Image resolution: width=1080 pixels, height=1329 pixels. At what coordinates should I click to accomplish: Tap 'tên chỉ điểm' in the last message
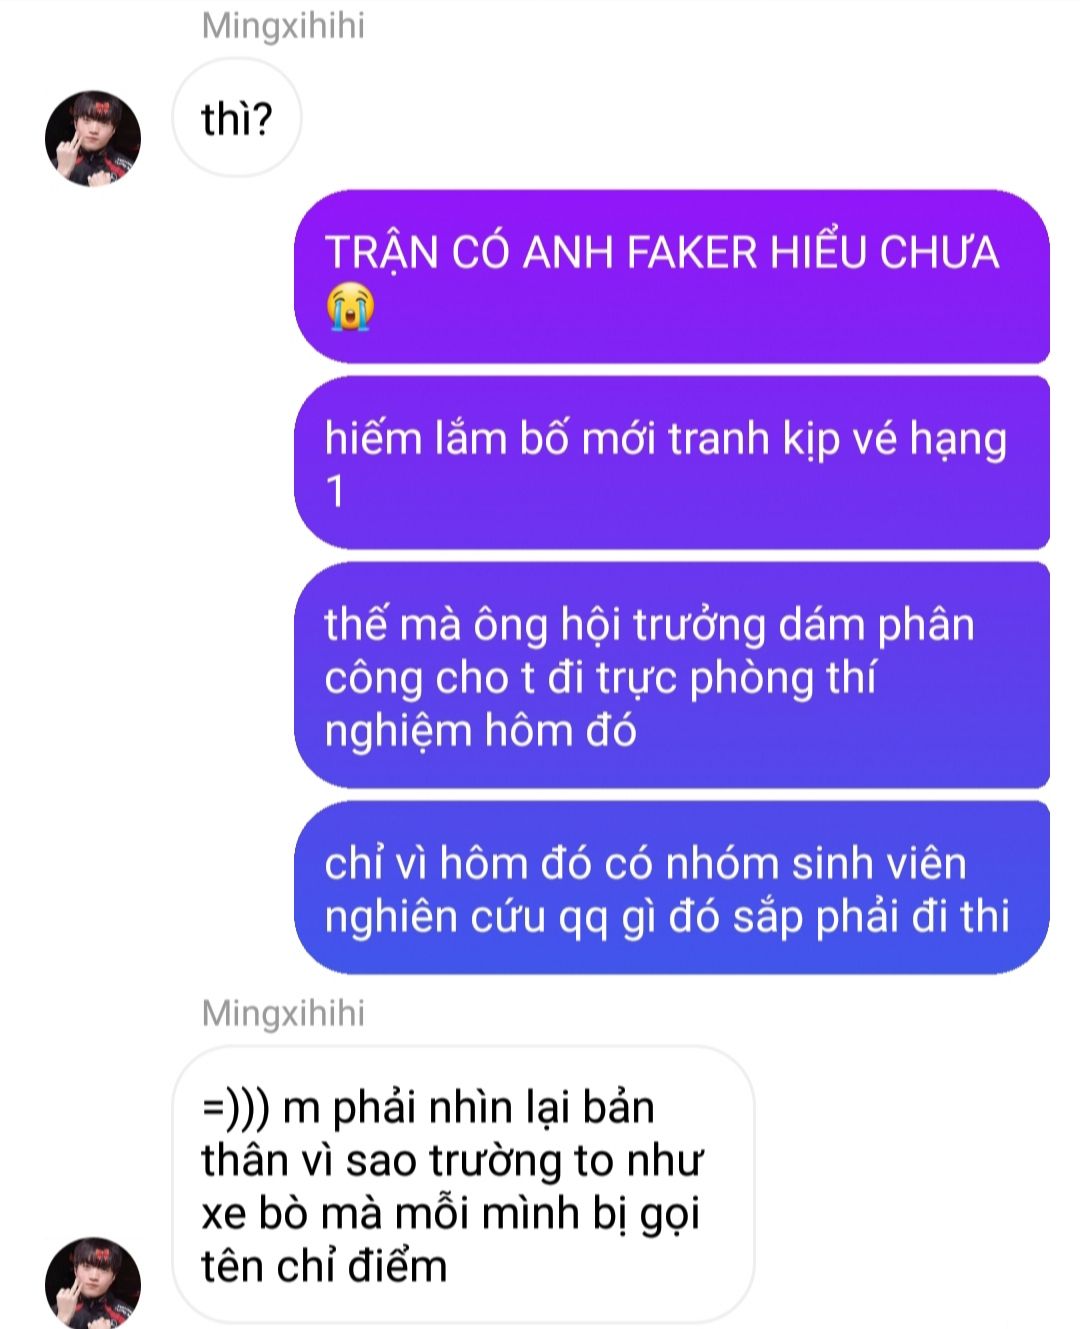point(324,1266)
